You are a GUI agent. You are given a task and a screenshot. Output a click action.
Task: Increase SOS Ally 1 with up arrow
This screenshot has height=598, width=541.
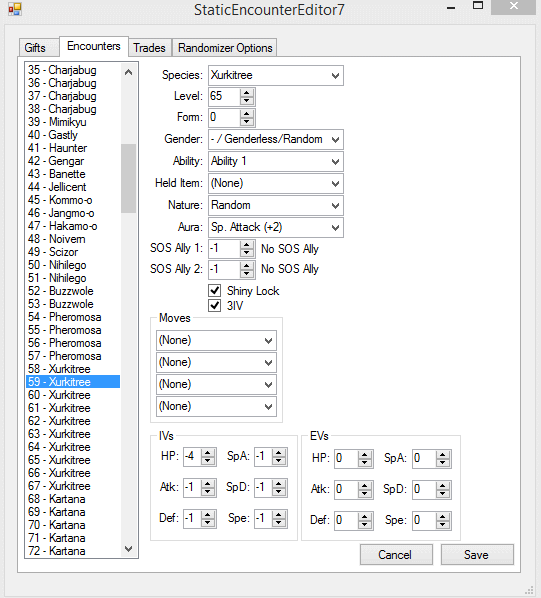tap(247, 245)
